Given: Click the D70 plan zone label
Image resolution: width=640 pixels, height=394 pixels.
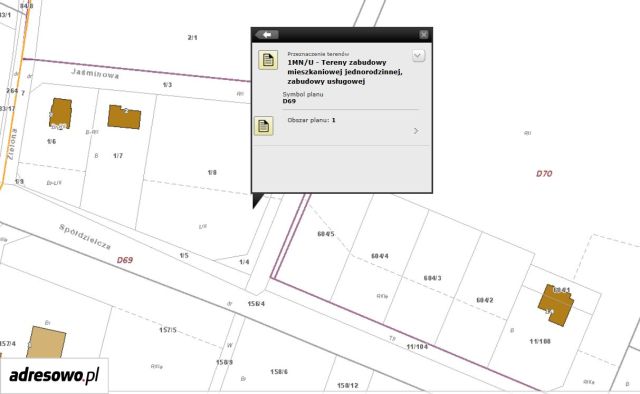Looking at the screenshot, I should coord(544,174).
